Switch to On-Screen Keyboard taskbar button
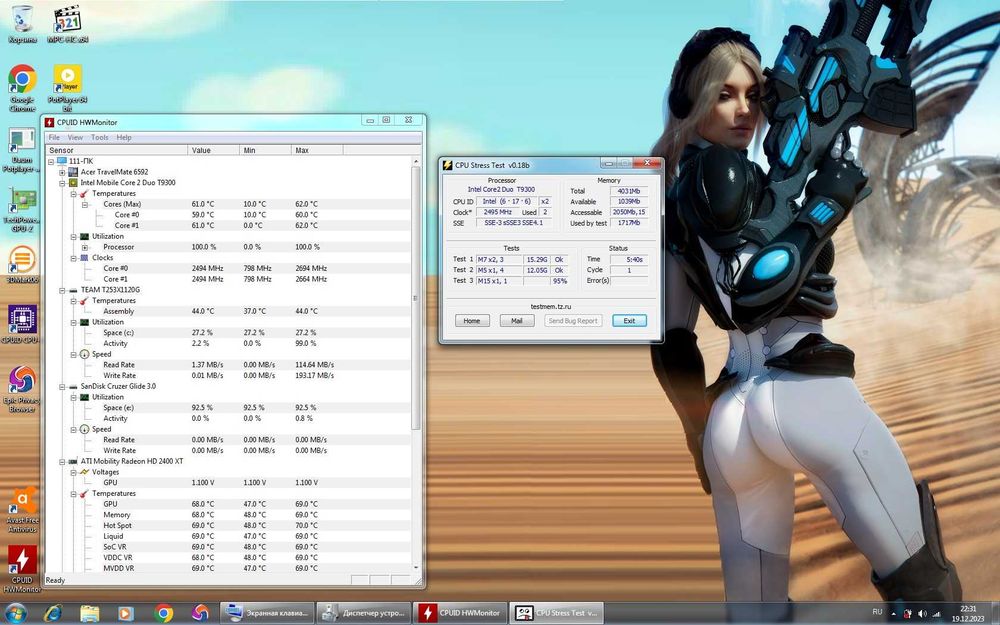 pyautogui.click(x=268, y=613)
